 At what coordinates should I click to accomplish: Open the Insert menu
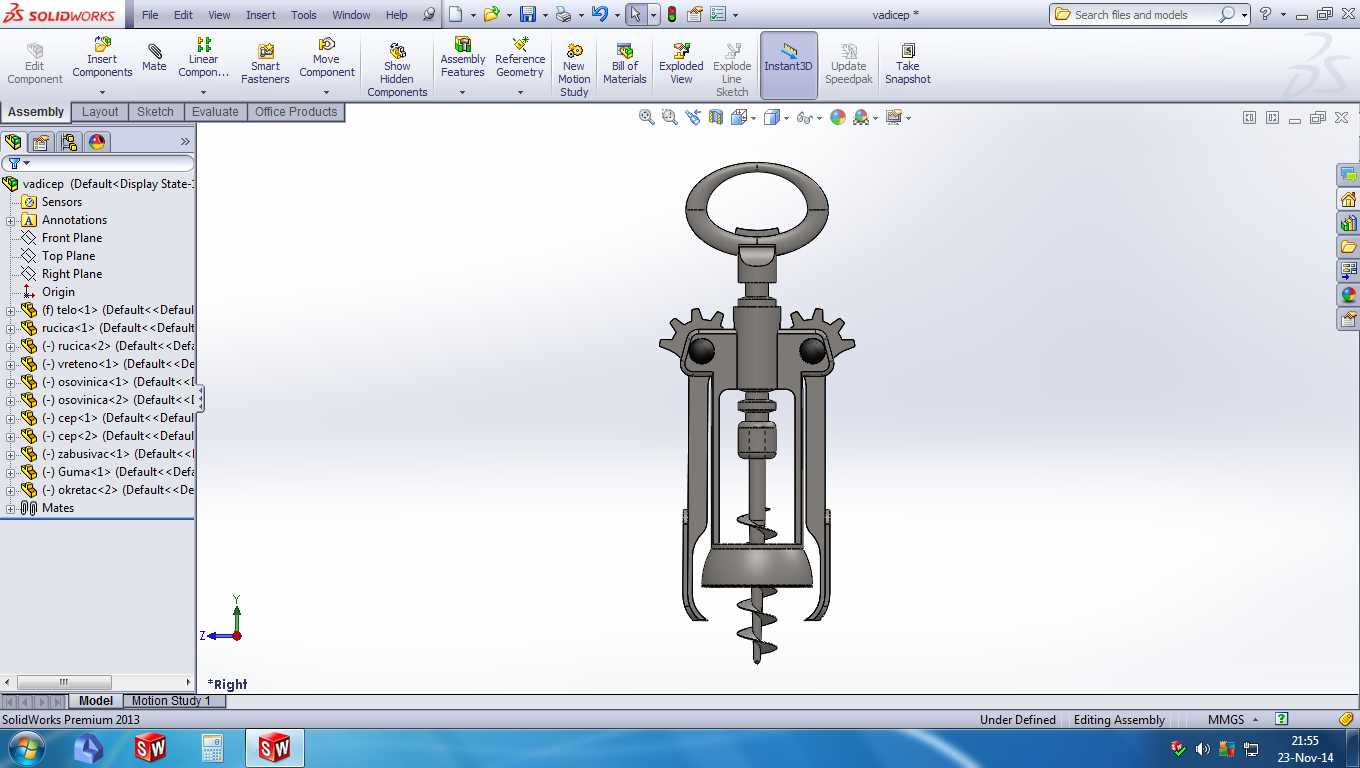coord(261,15)
